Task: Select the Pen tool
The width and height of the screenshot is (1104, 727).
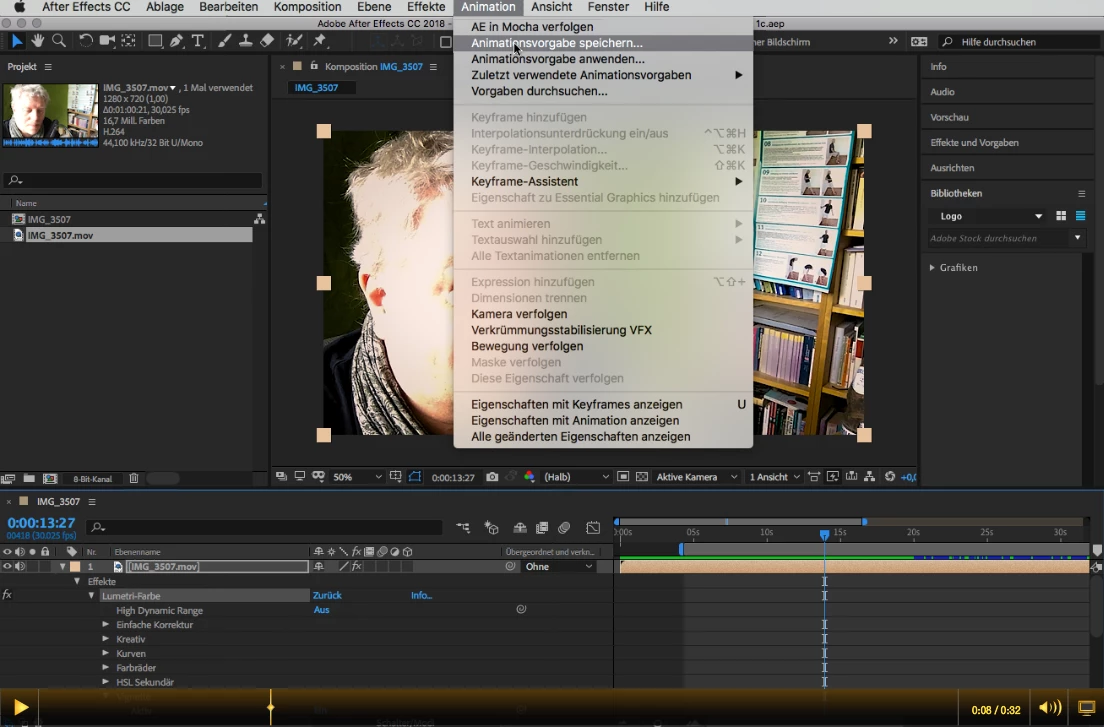Action: 176,41
